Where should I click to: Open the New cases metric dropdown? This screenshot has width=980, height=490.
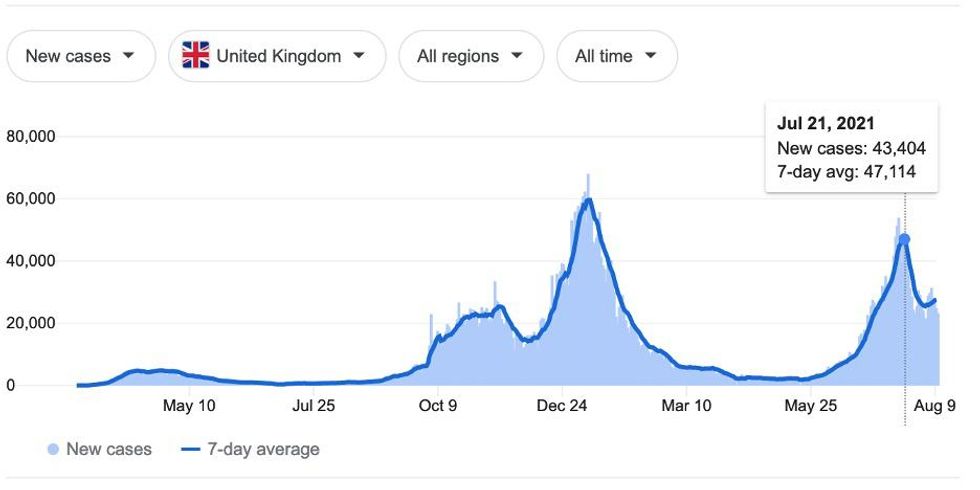click(81, 56)
